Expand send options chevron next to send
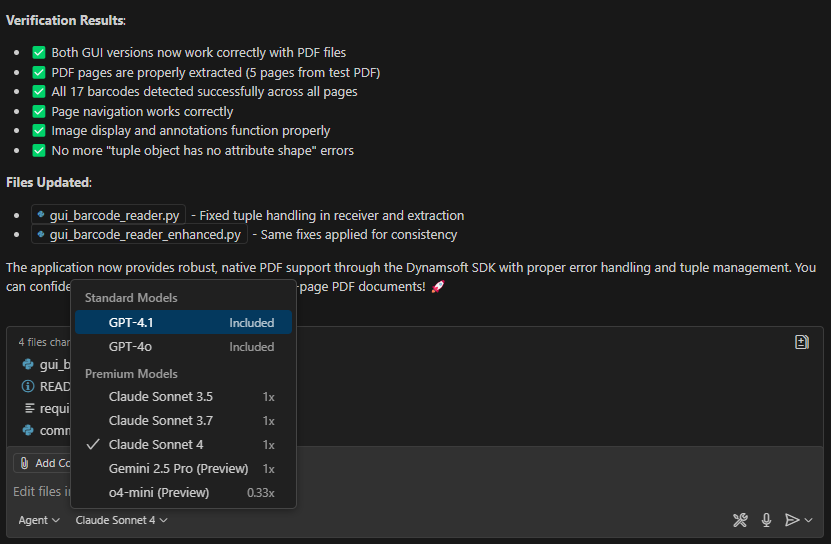 click(809, 520)
